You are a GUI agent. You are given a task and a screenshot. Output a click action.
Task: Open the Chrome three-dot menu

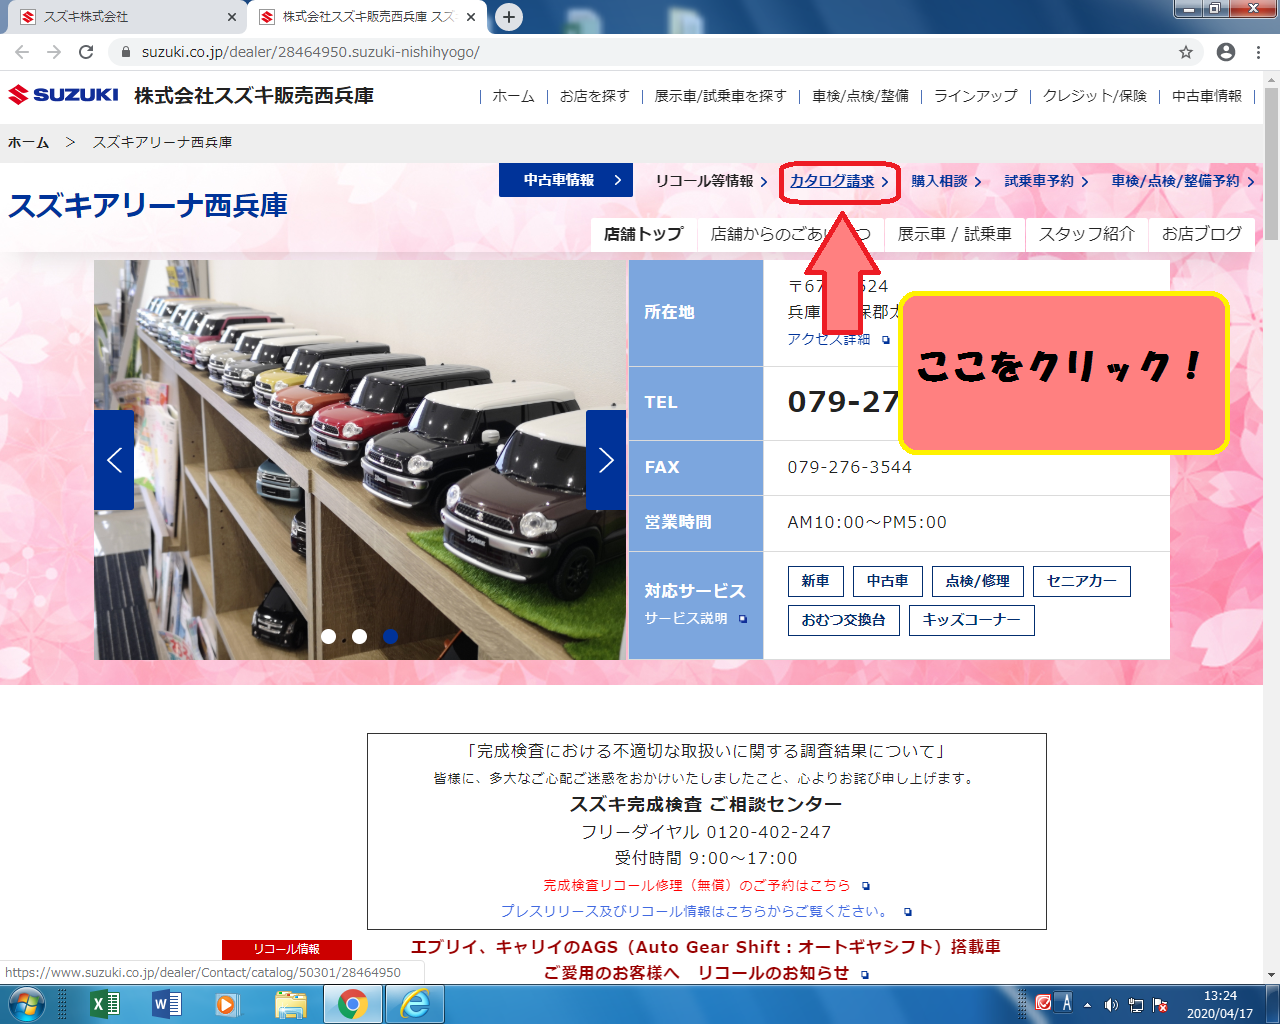[x=1259, y=52]
